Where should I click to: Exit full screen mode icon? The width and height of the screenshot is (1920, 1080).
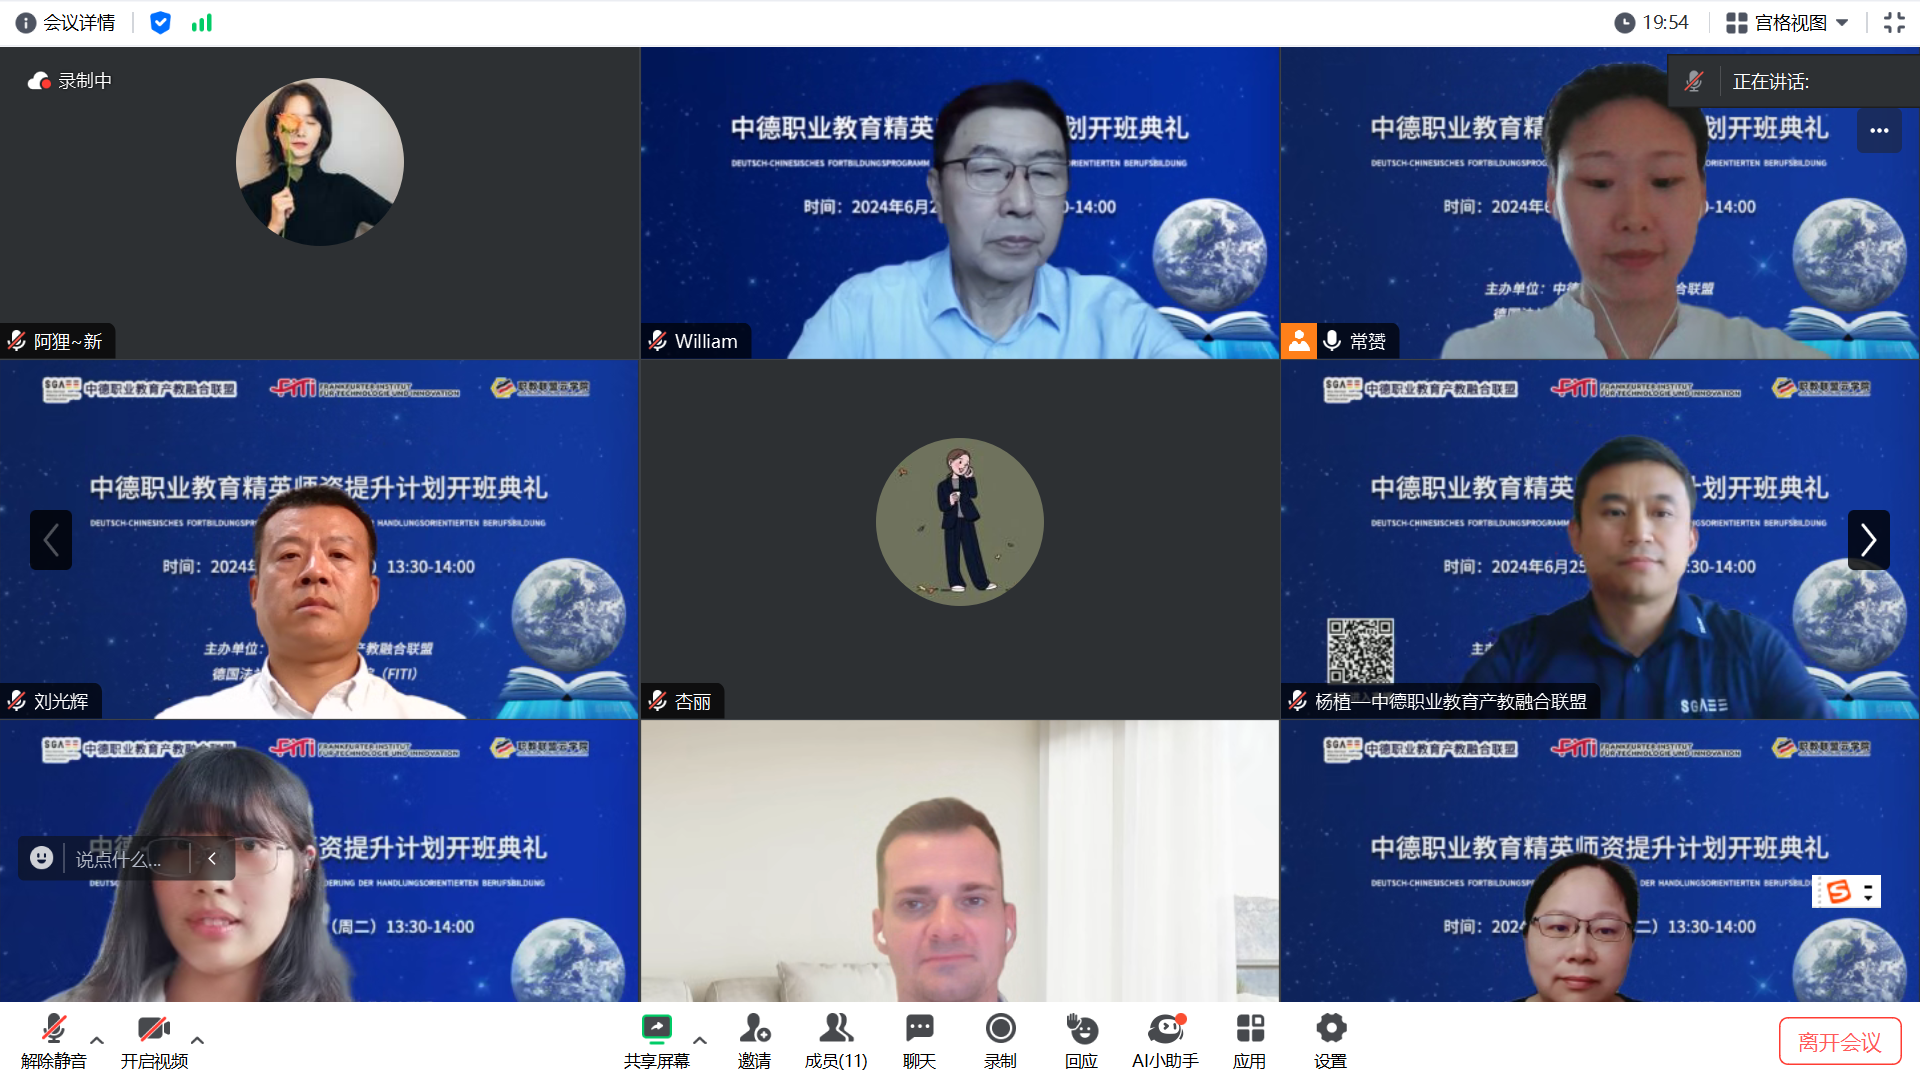click(x=1894, y=23)
